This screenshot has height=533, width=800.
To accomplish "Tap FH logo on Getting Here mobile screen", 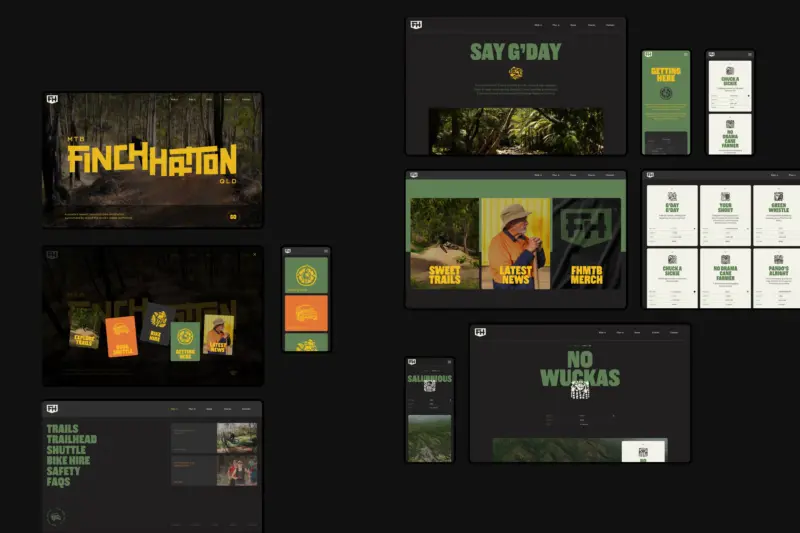I will pyautogui.click(x=648, y=54).
